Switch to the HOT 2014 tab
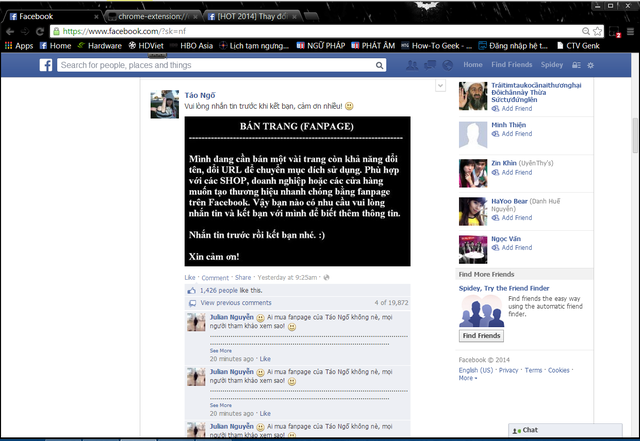This screenshot has height=441, width=640. (253, 16)
